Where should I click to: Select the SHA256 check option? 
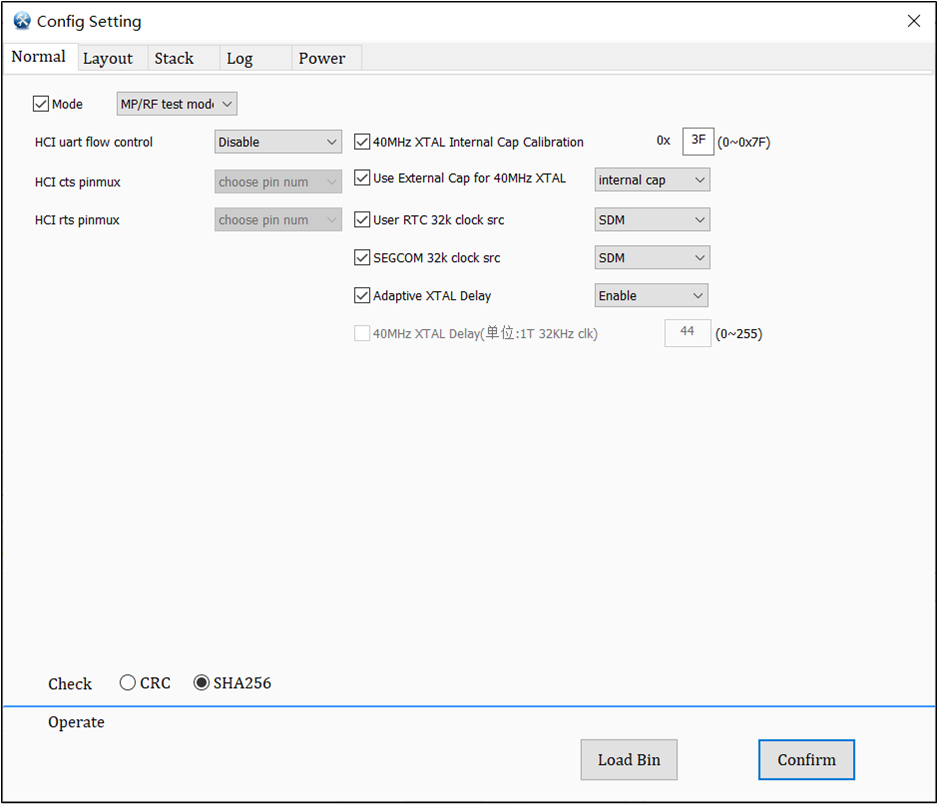pos(202,682)
